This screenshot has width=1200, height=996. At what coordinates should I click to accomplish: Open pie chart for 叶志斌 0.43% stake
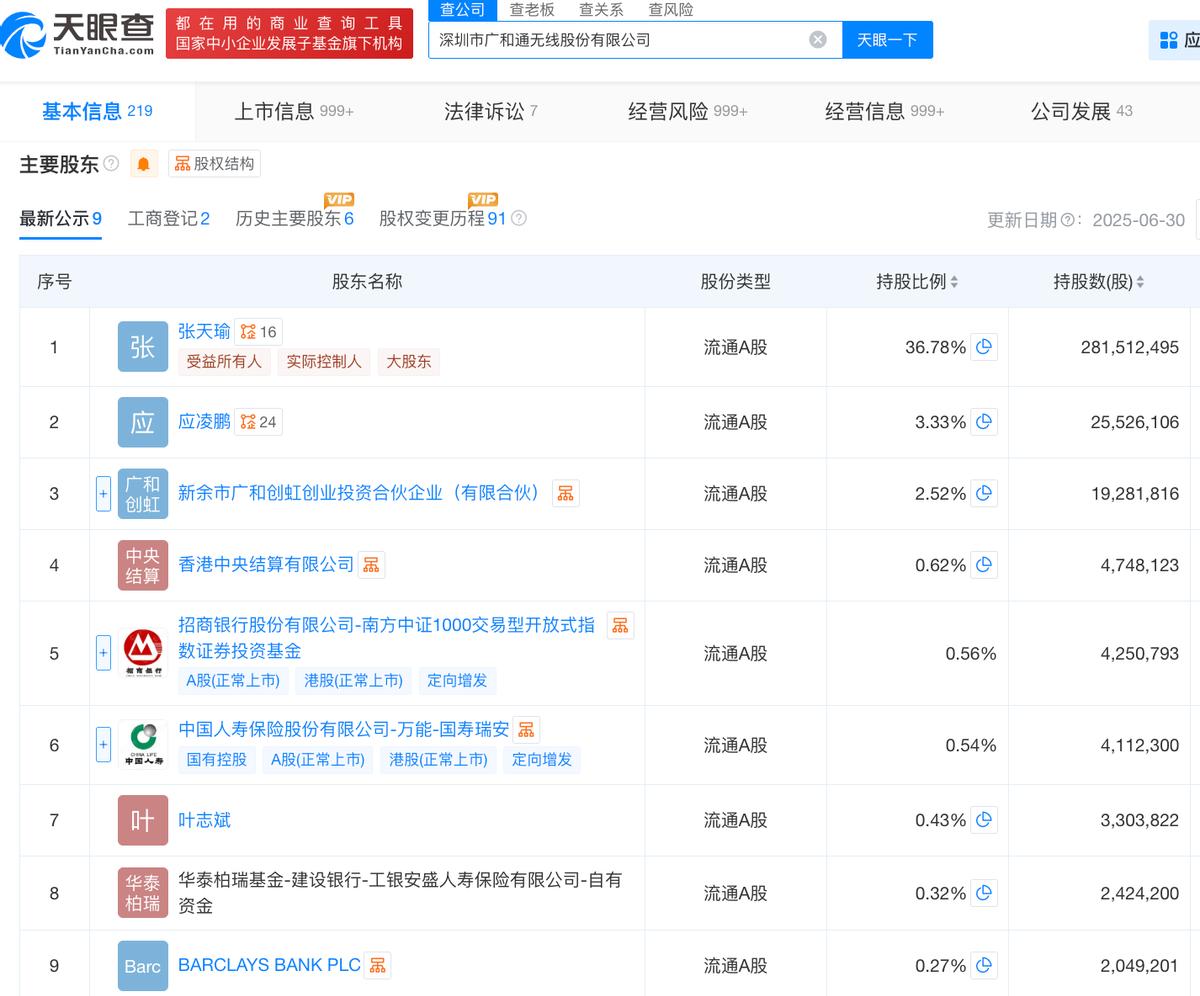tap(984, 820)
